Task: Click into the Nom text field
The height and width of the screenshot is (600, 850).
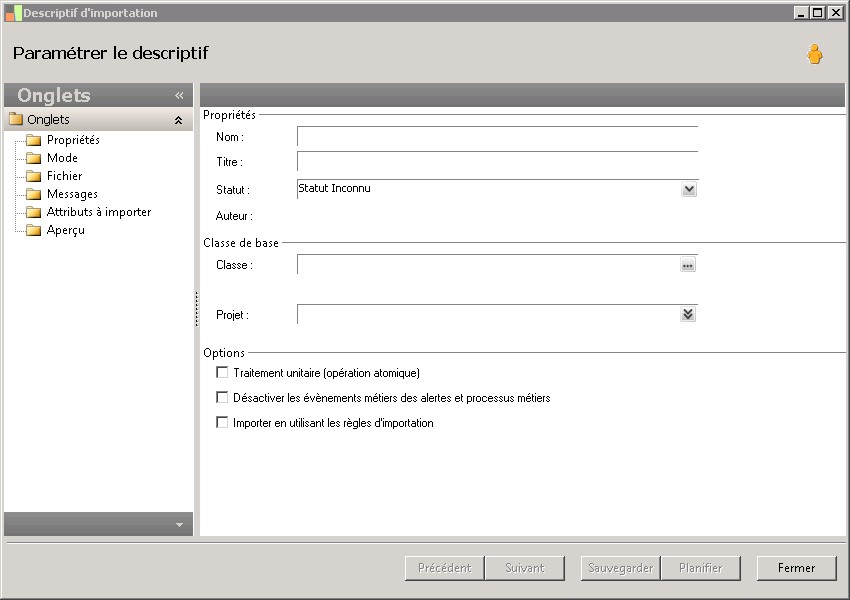Action: click(497, 137)
